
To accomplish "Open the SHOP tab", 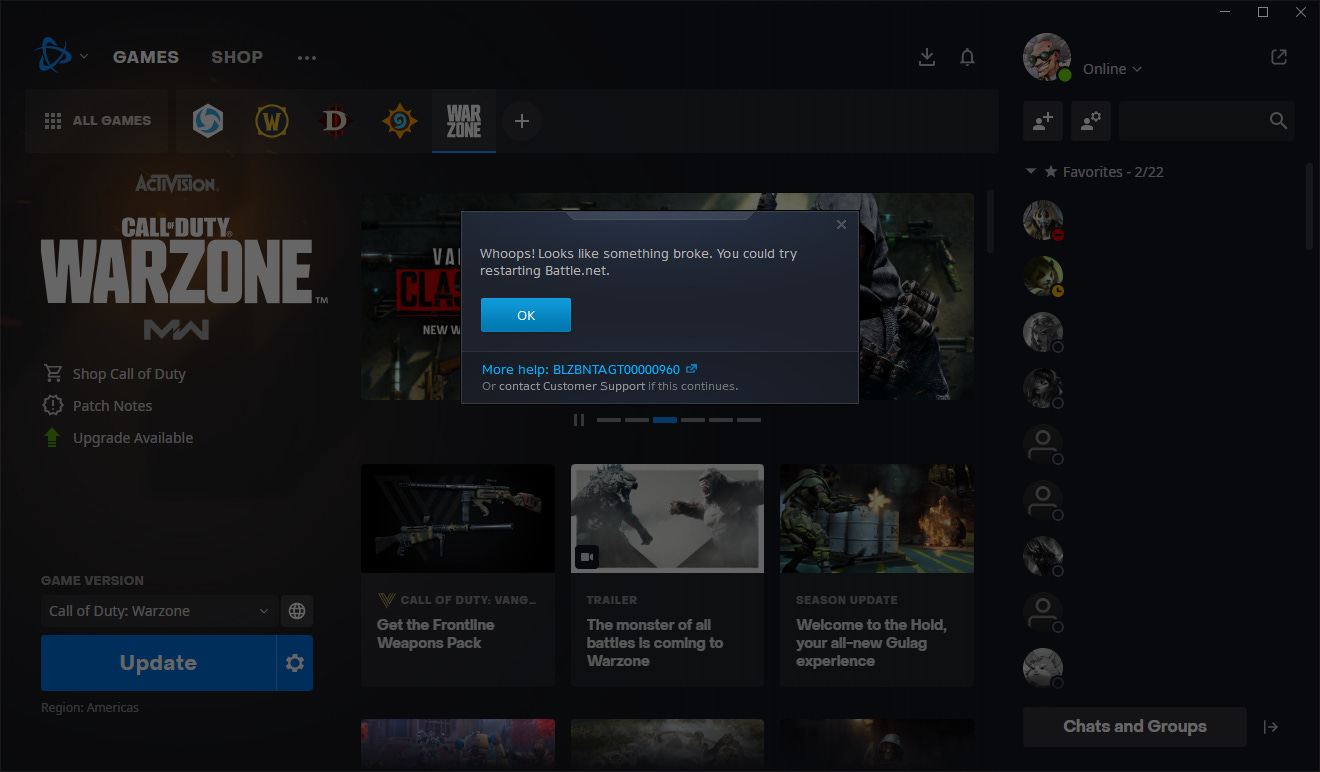I will coord(237,57).
